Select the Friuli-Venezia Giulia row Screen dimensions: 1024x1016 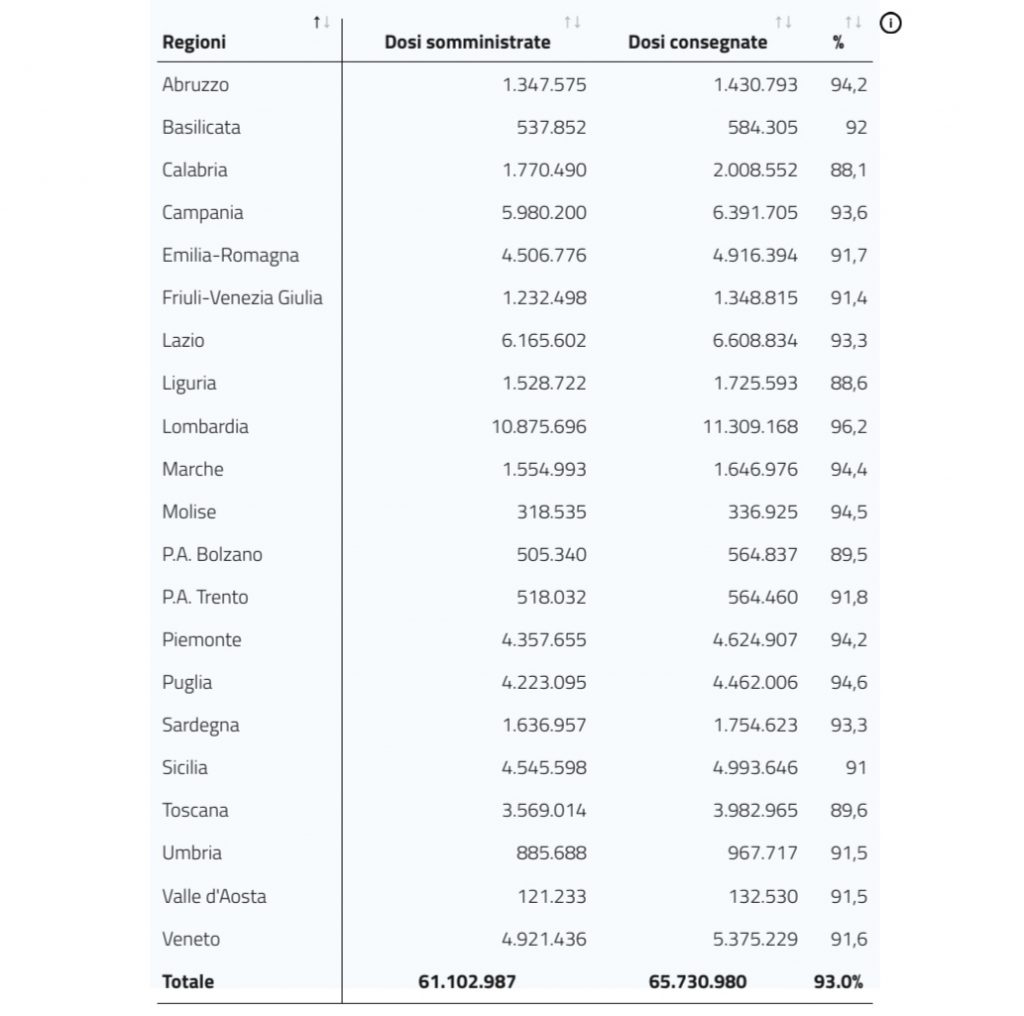[515, 298]
